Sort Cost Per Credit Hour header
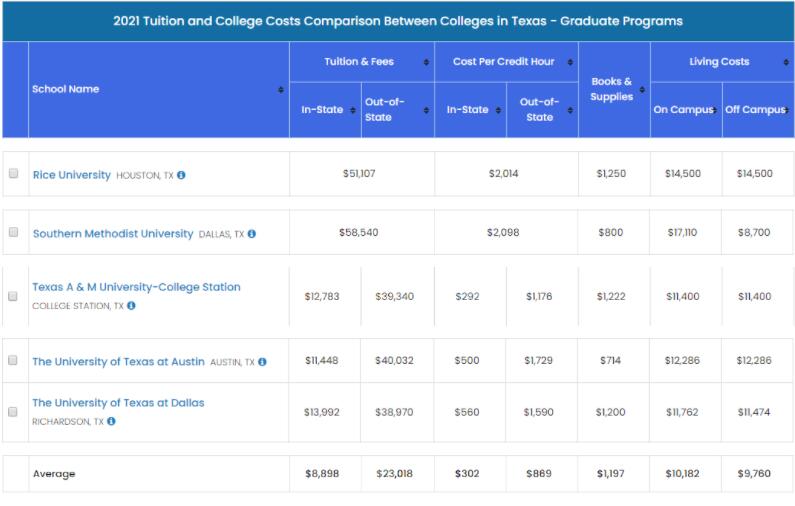The height and width of the screenshot is (506, 795). pos(571,62)
